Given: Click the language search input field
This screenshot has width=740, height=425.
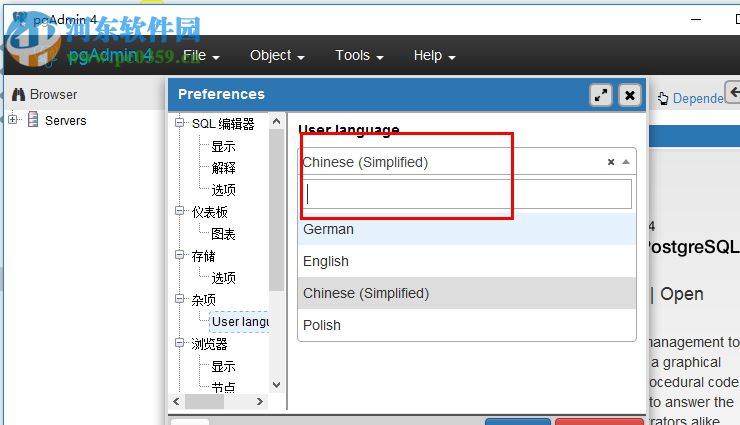Looking at the screenshot, I should pos(467,194).
